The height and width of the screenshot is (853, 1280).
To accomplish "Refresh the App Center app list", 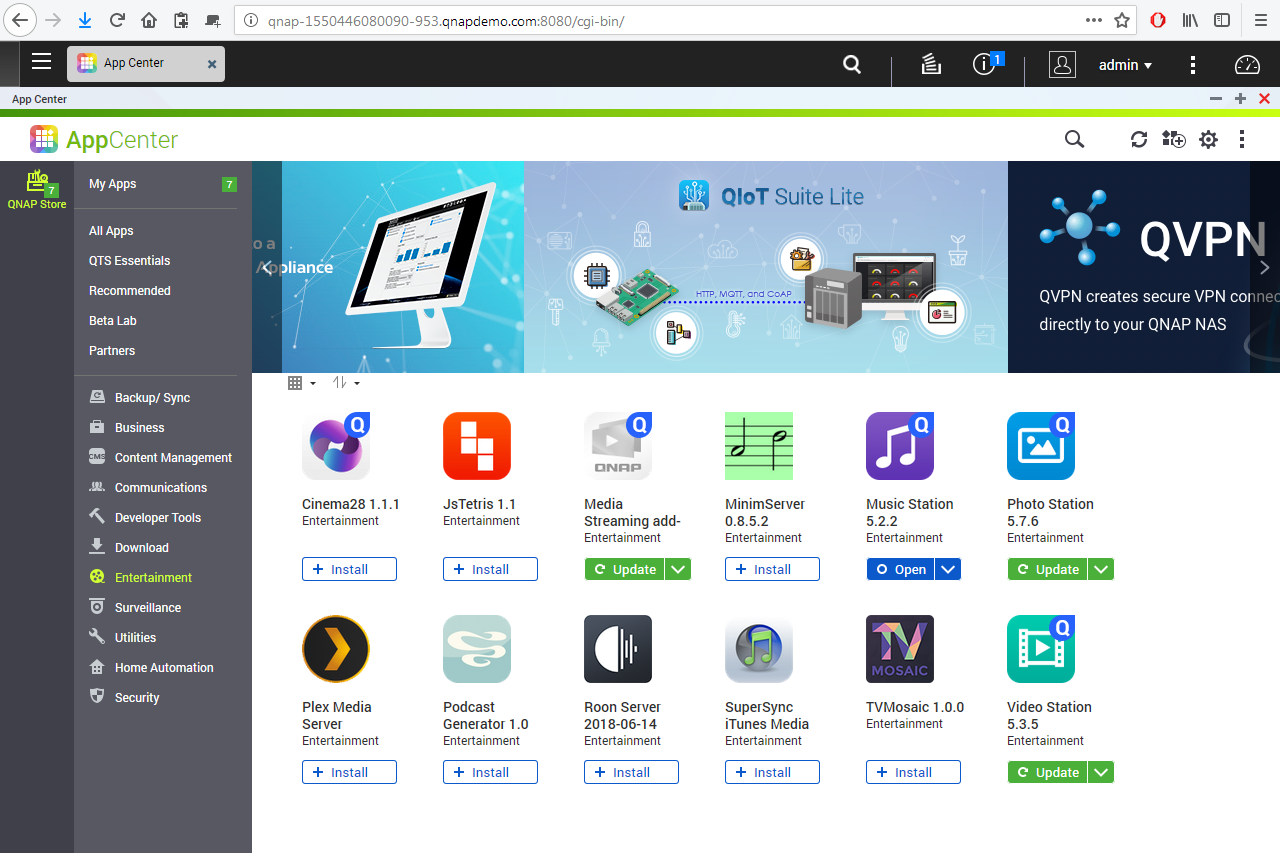I will point(1139,139).
